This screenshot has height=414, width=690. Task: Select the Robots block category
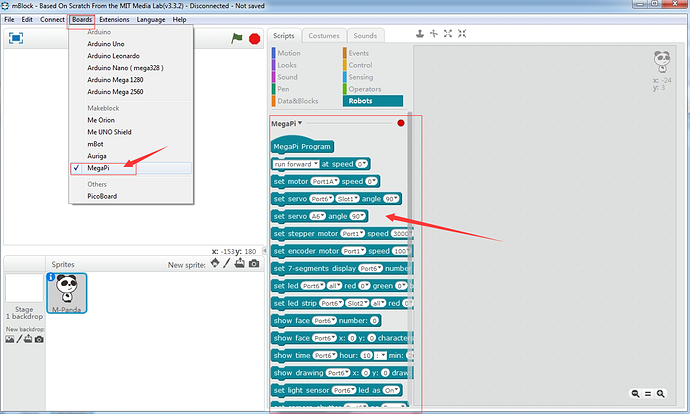tap(373, 101)
